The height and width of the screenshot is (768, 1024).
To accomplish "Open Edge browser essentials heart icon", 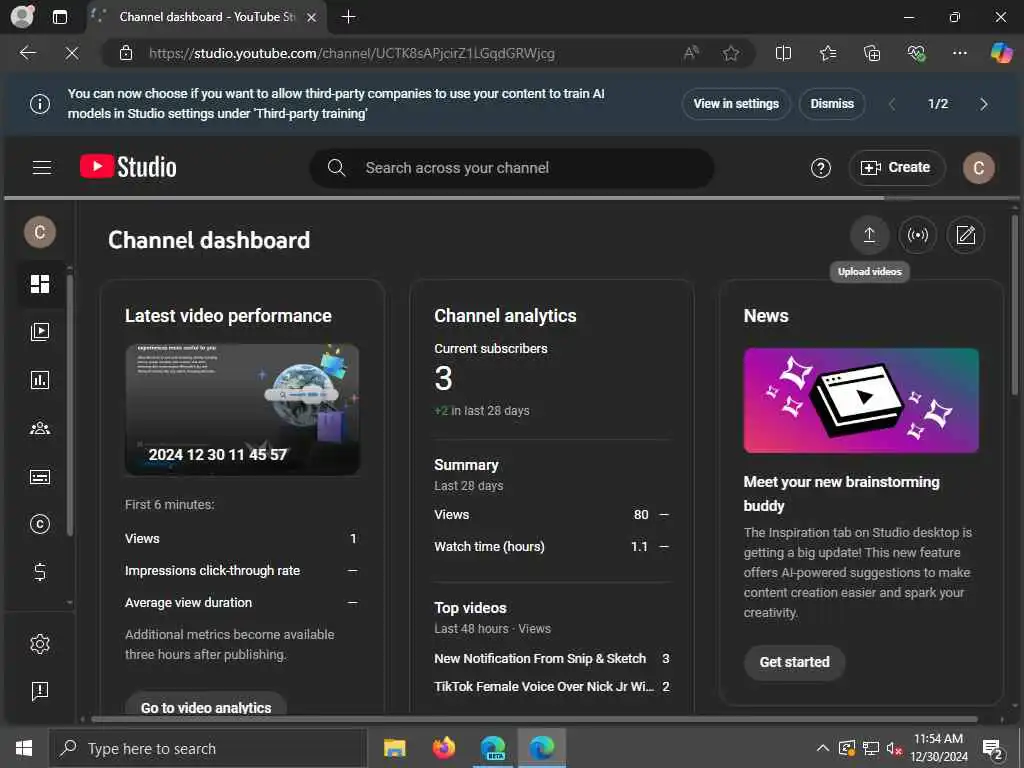I will click(x=916, y=53).
